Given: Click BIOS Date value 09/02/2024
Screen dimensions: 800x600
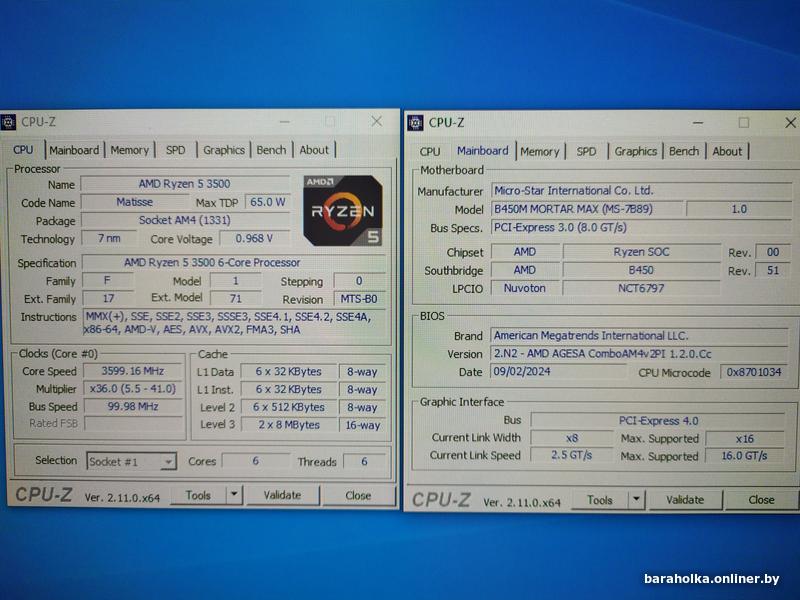Looking at the screenshot, I should pyautogui.click(x=558, y=371).
